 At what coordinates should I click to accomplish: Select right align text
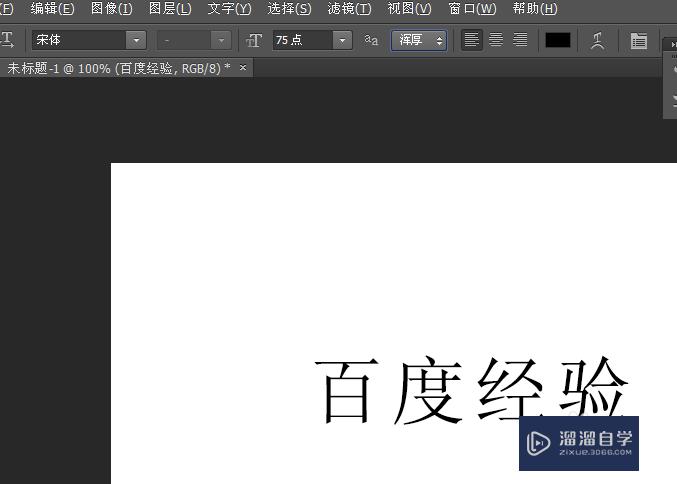coord(520,40)
